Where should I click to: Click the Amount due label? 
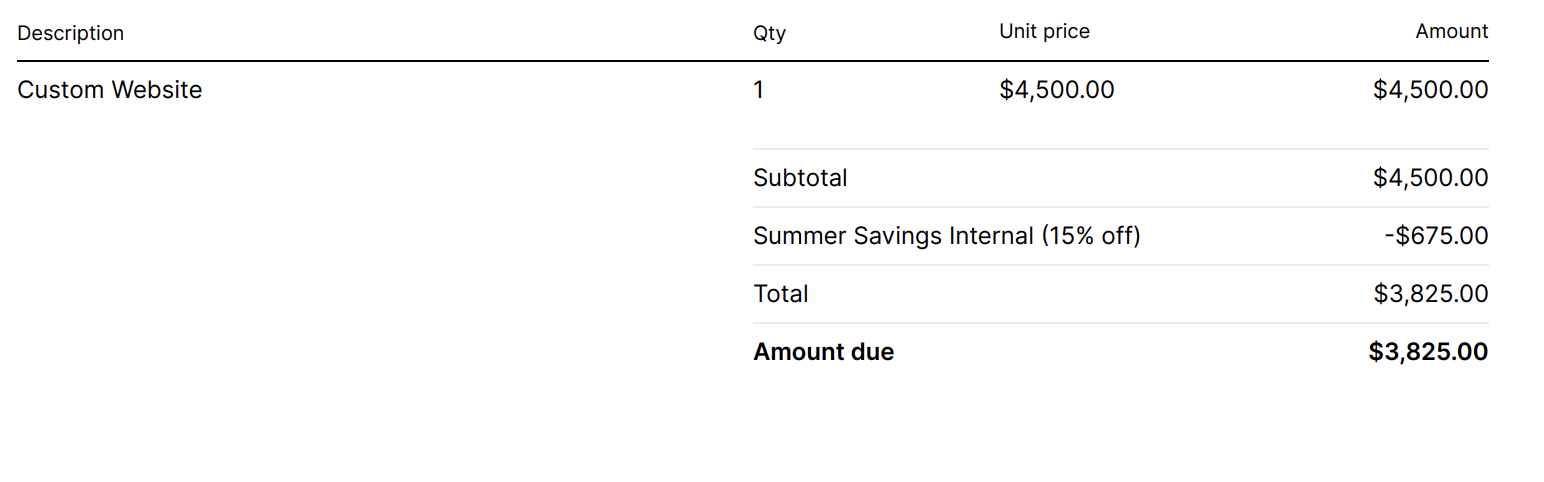click(823, 352)
